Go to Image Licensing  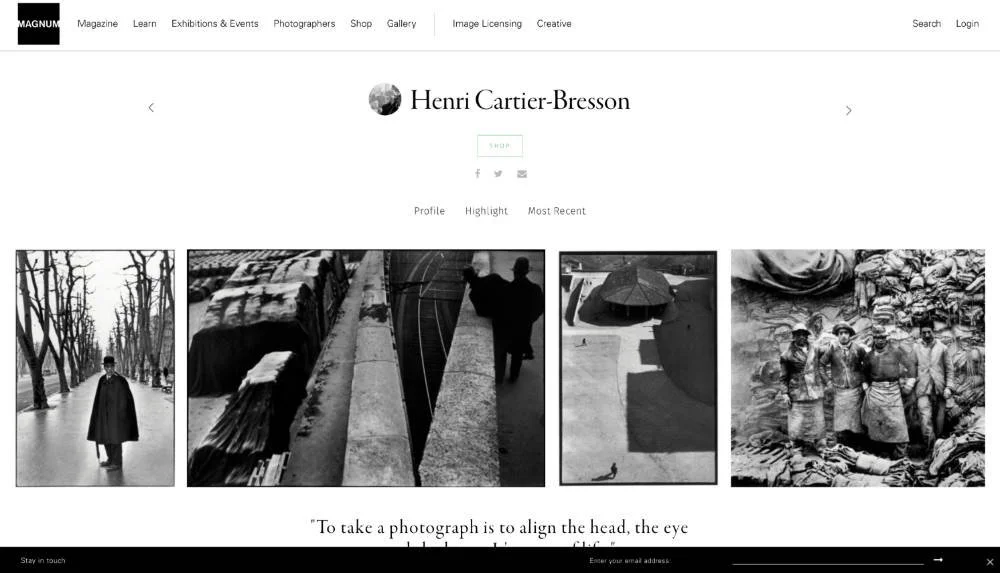point(487,24)
